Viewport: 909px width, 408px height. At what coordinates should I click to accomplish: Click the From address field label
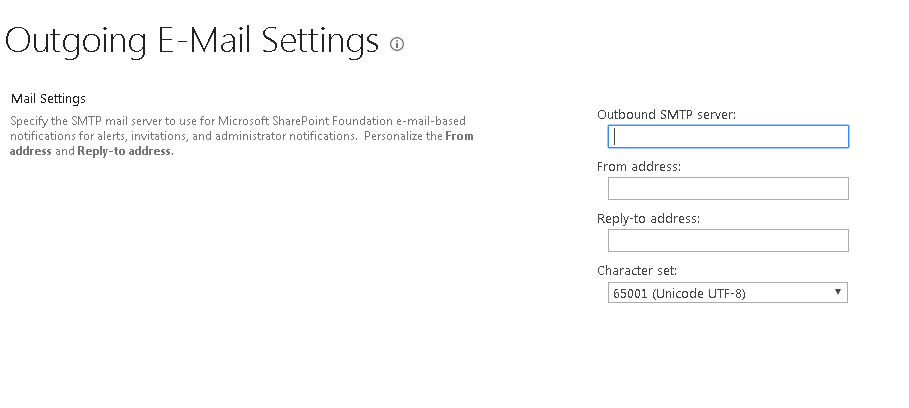639,166
